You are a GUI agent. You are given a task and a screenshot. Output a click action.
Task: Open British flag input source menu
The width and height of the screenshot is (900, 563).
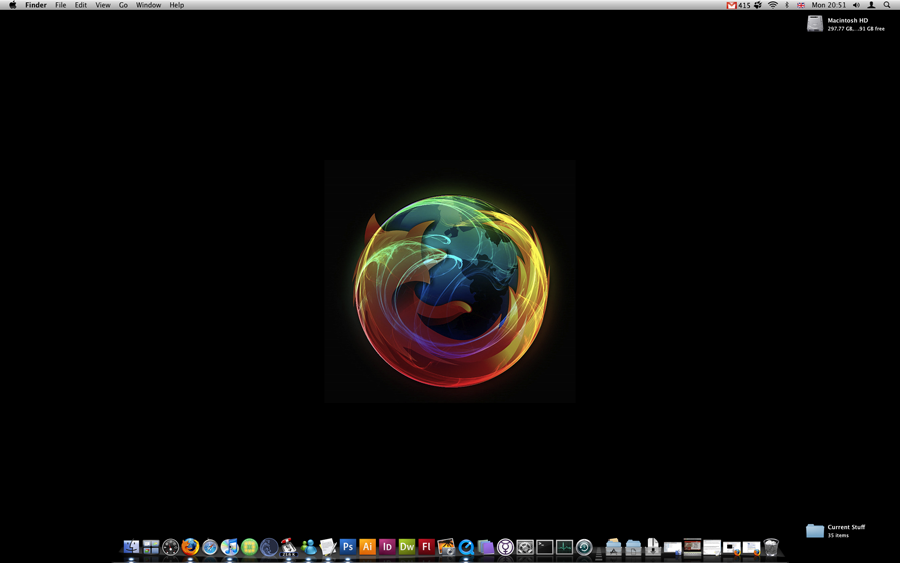coord(801,5)
